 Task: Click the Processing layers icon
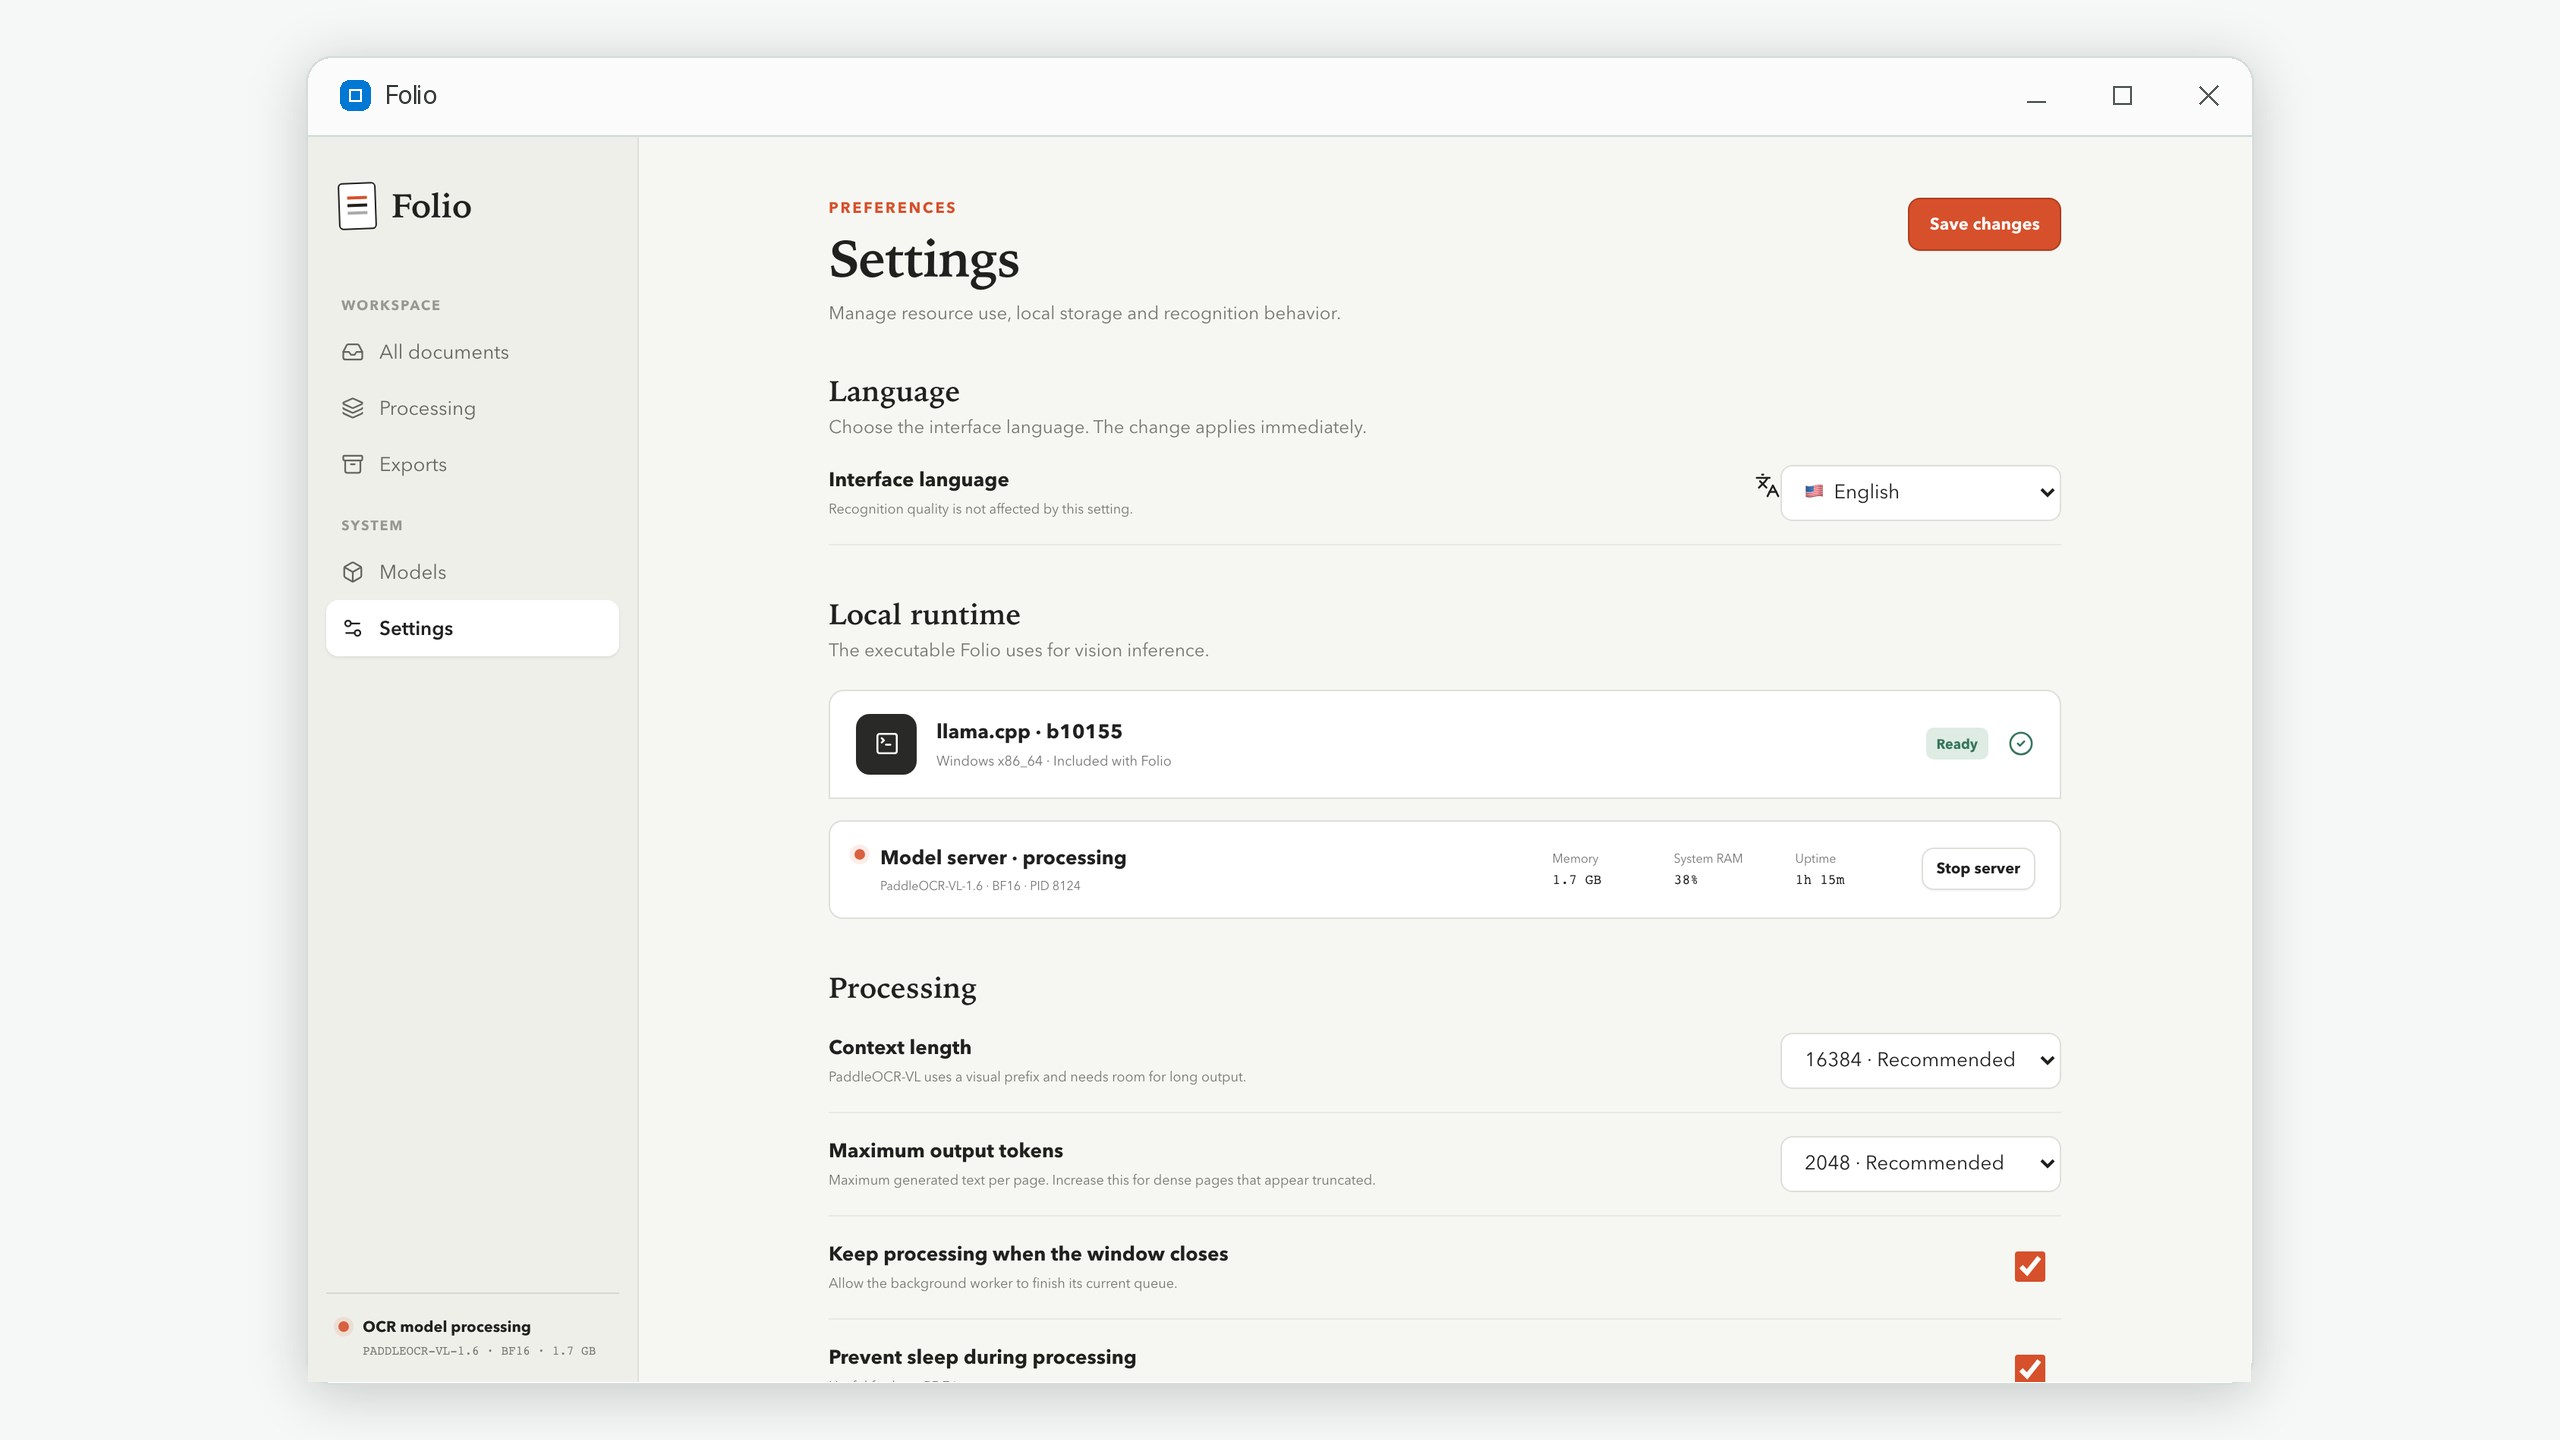tap(352, 408)
